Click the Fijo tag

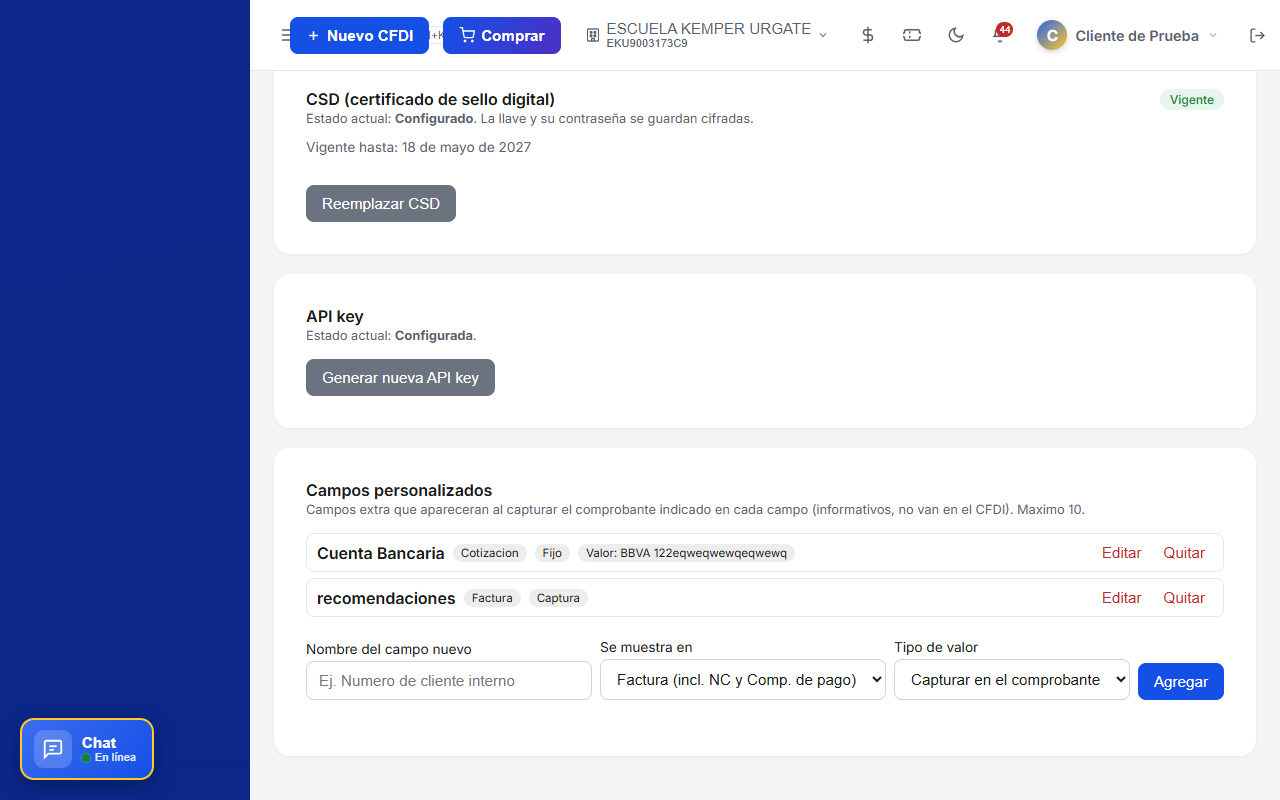tap(553, 553)
